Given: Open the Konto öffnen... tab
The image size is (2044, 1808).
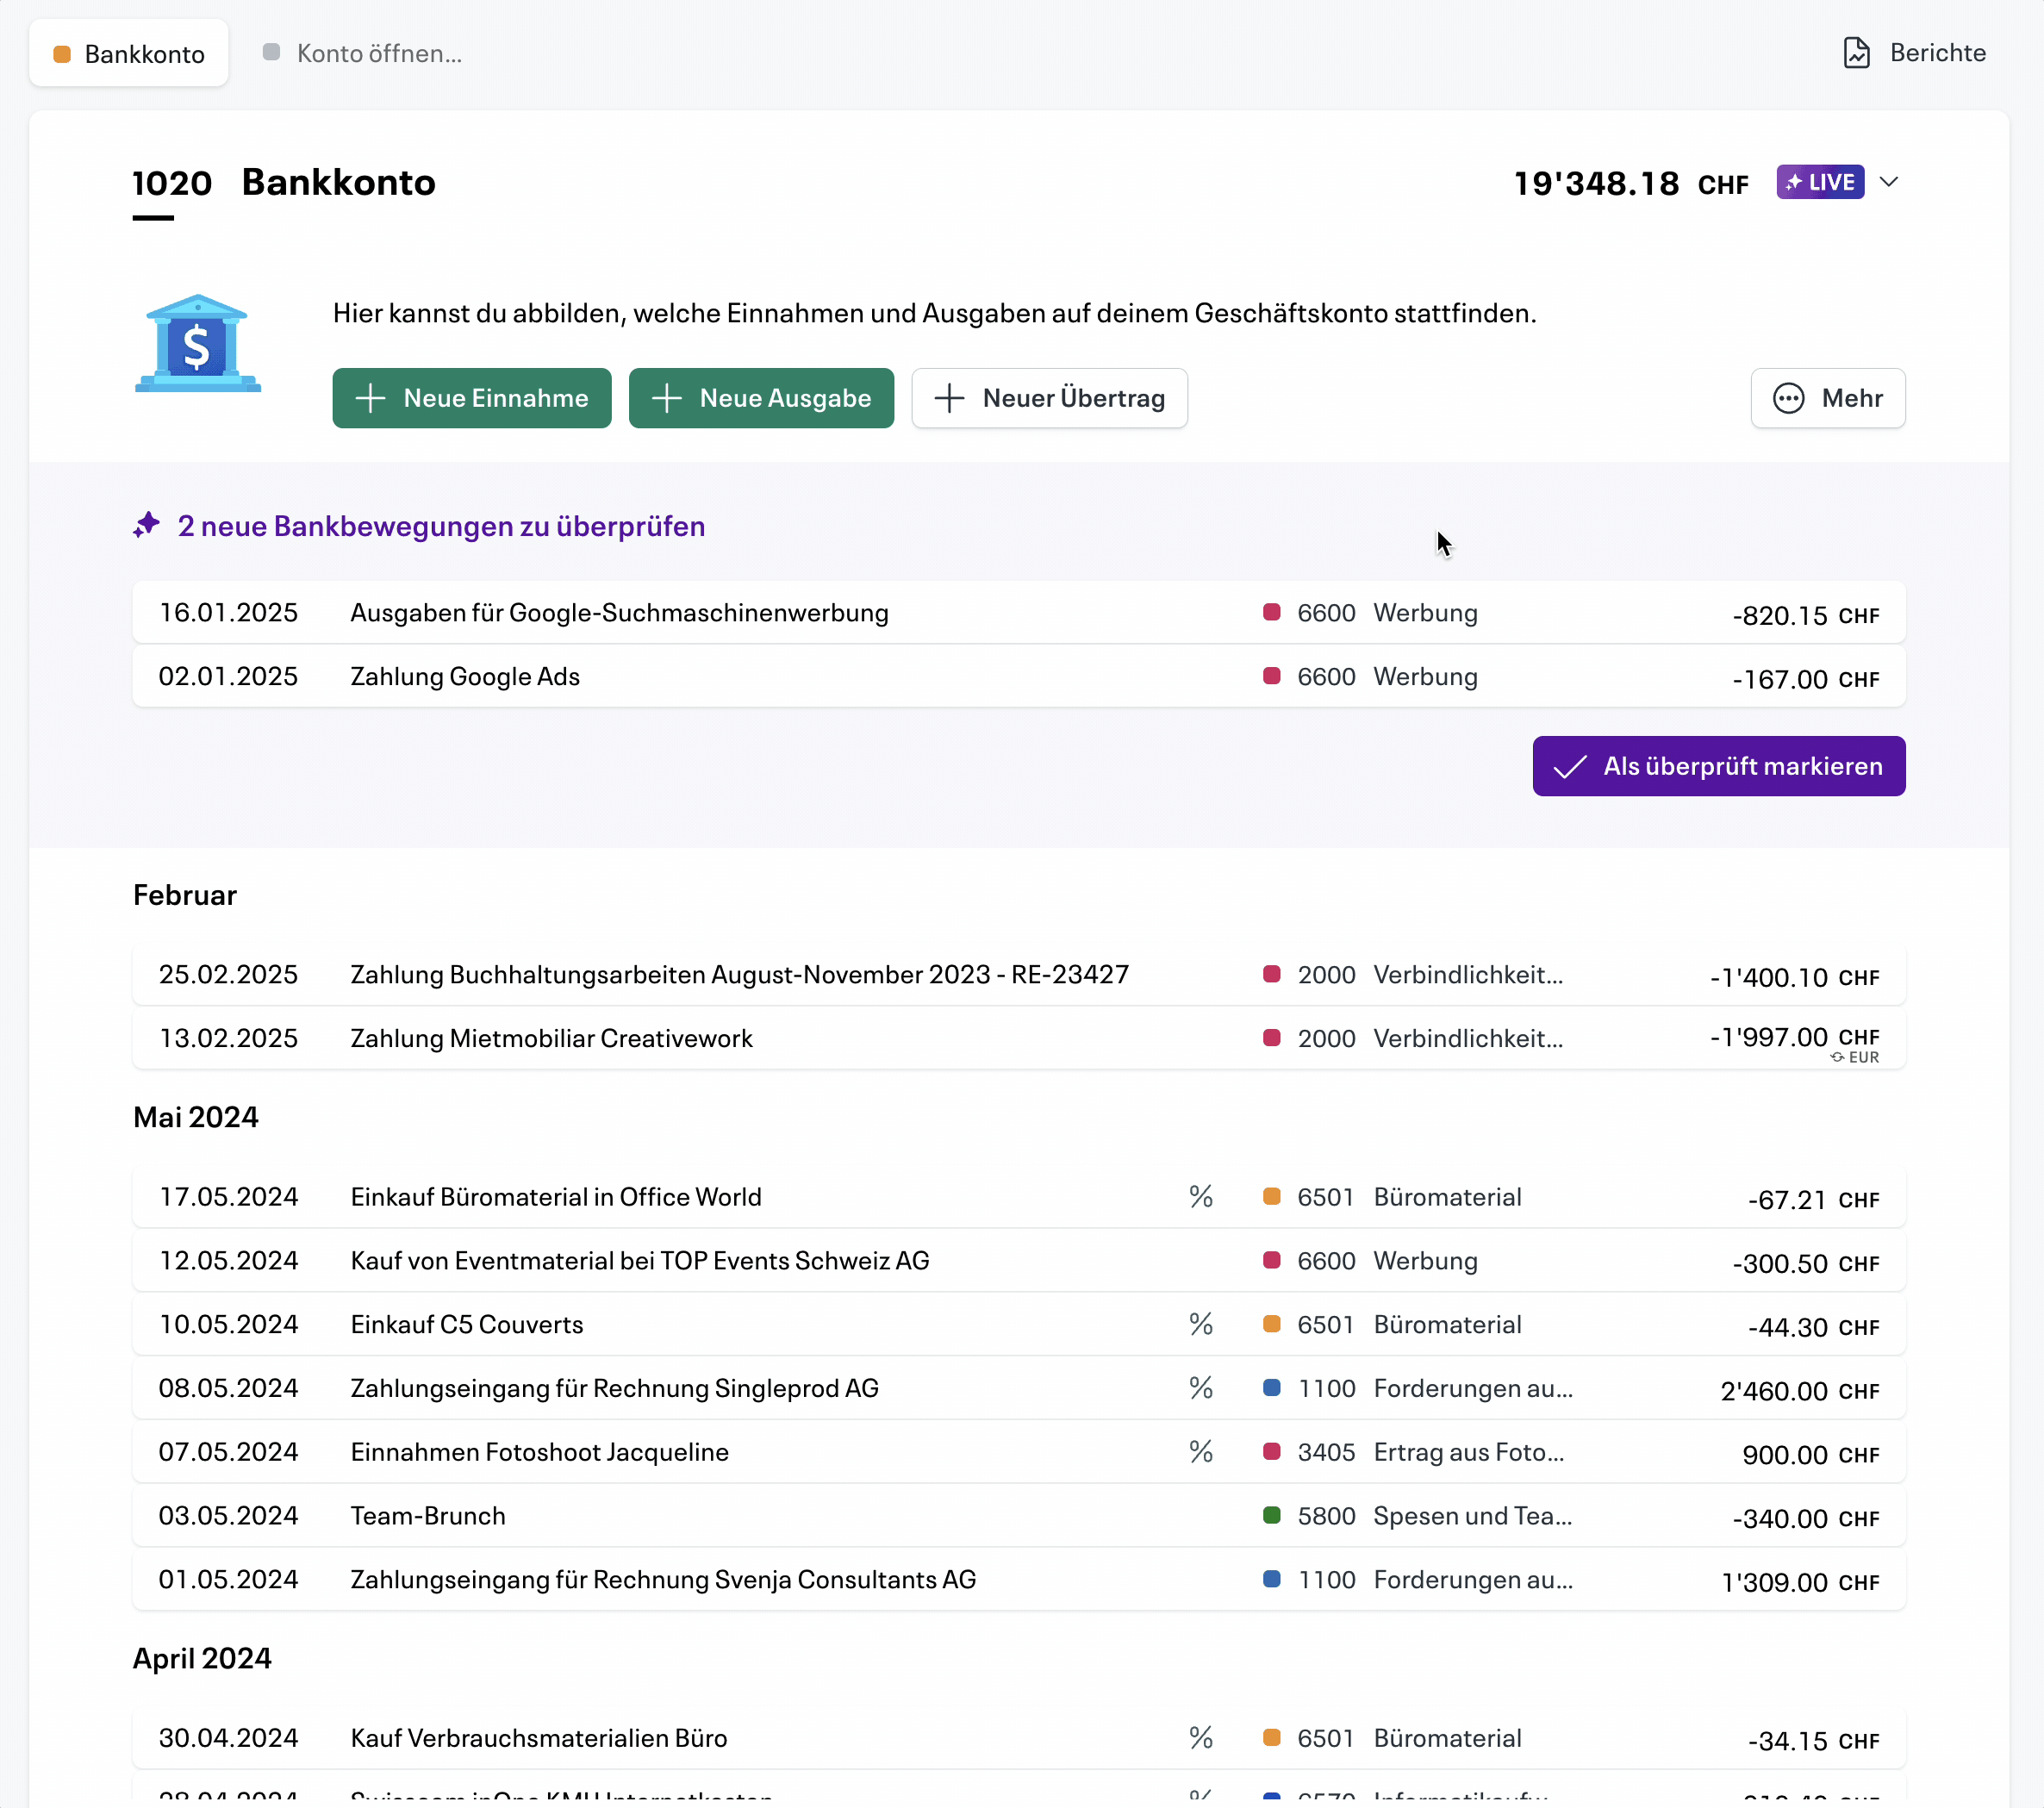Looking at the screenshot, I should coord(363,54).
